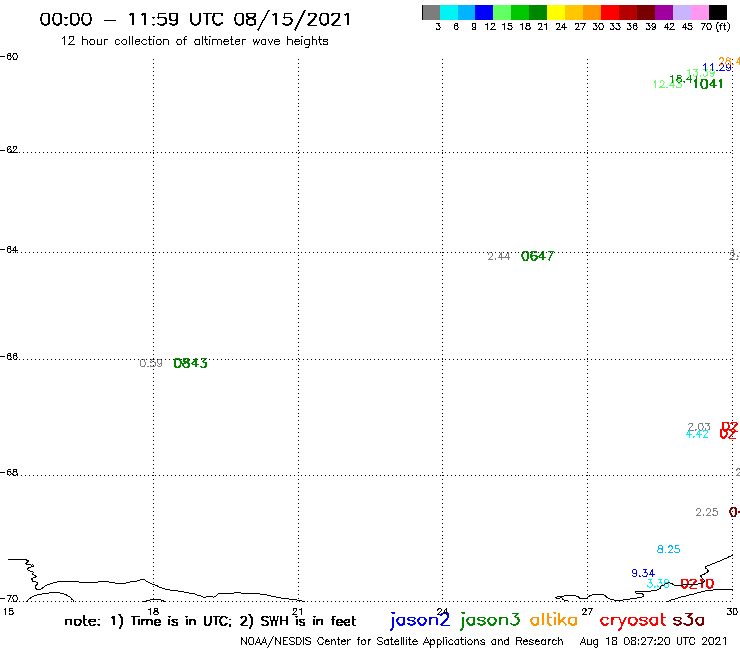Click the light blue value '8.25'
Viewport: 740px width, 650px height.
[x=668, y=549]
